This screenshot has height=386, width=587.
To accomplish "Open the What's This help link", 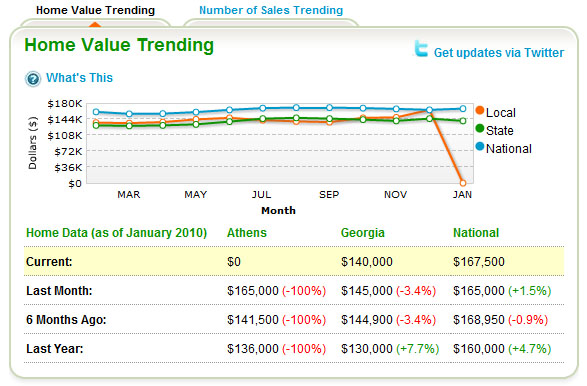I will click(x=79, y=78).
